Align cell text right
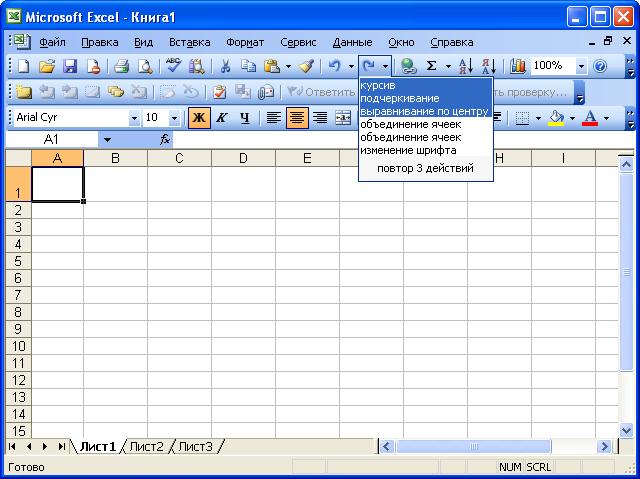This screenshot has height=479, width=640. pos(320,118)
